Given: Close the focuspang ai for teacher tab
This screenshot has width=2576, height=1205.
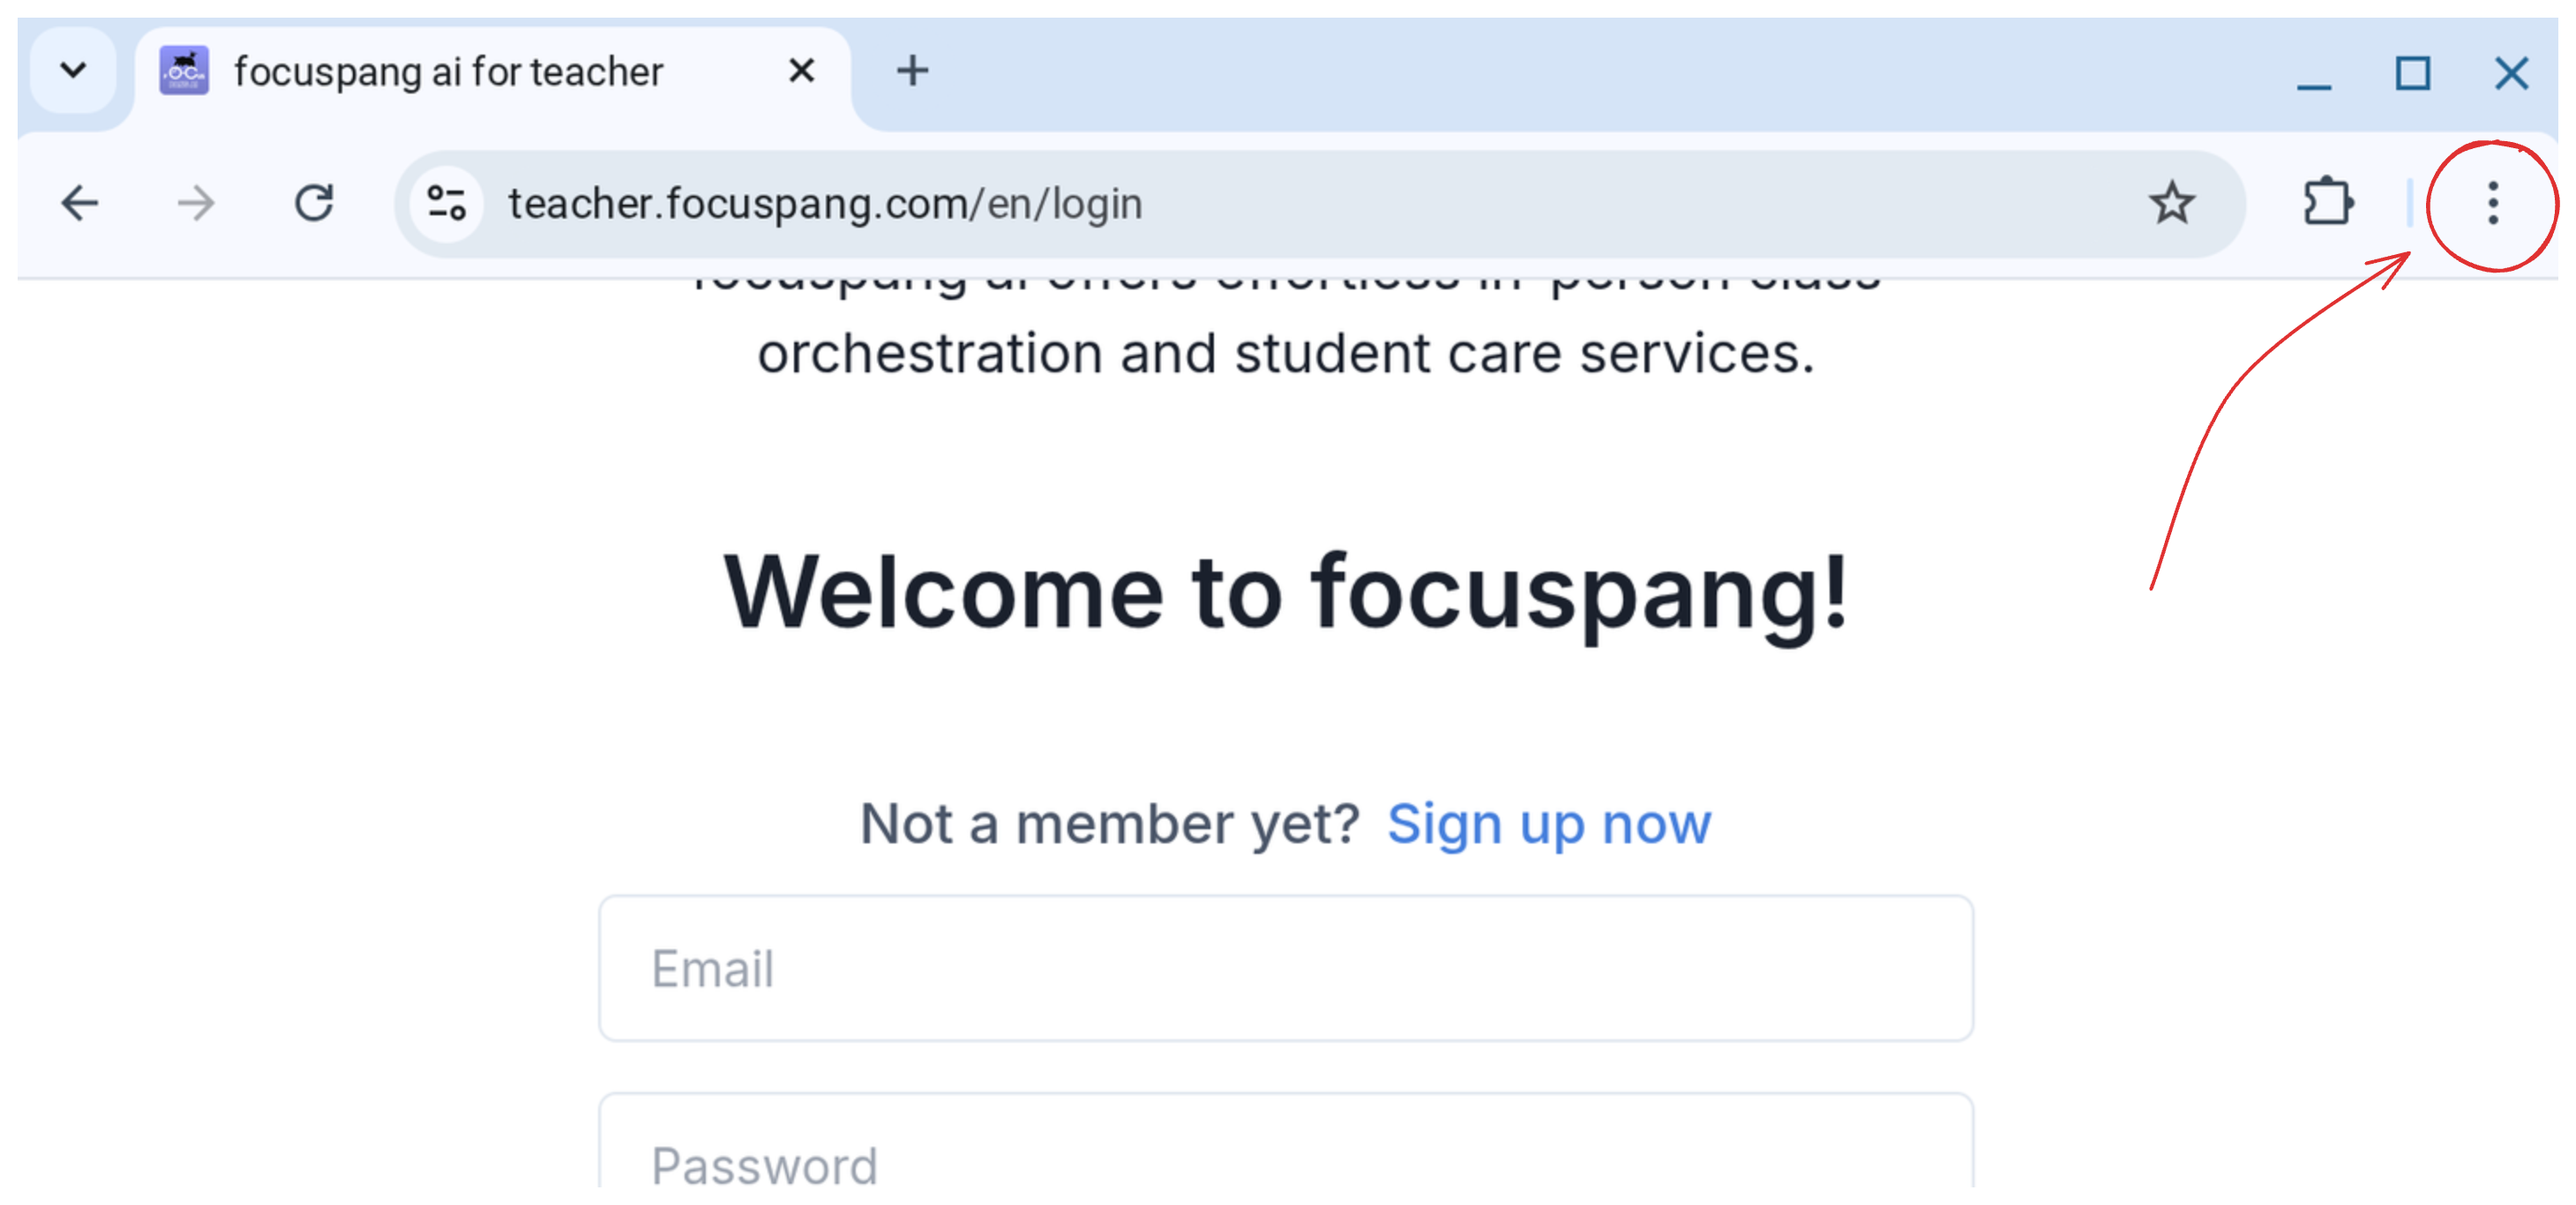Looking at the screenshot, I should click(801, 71).
